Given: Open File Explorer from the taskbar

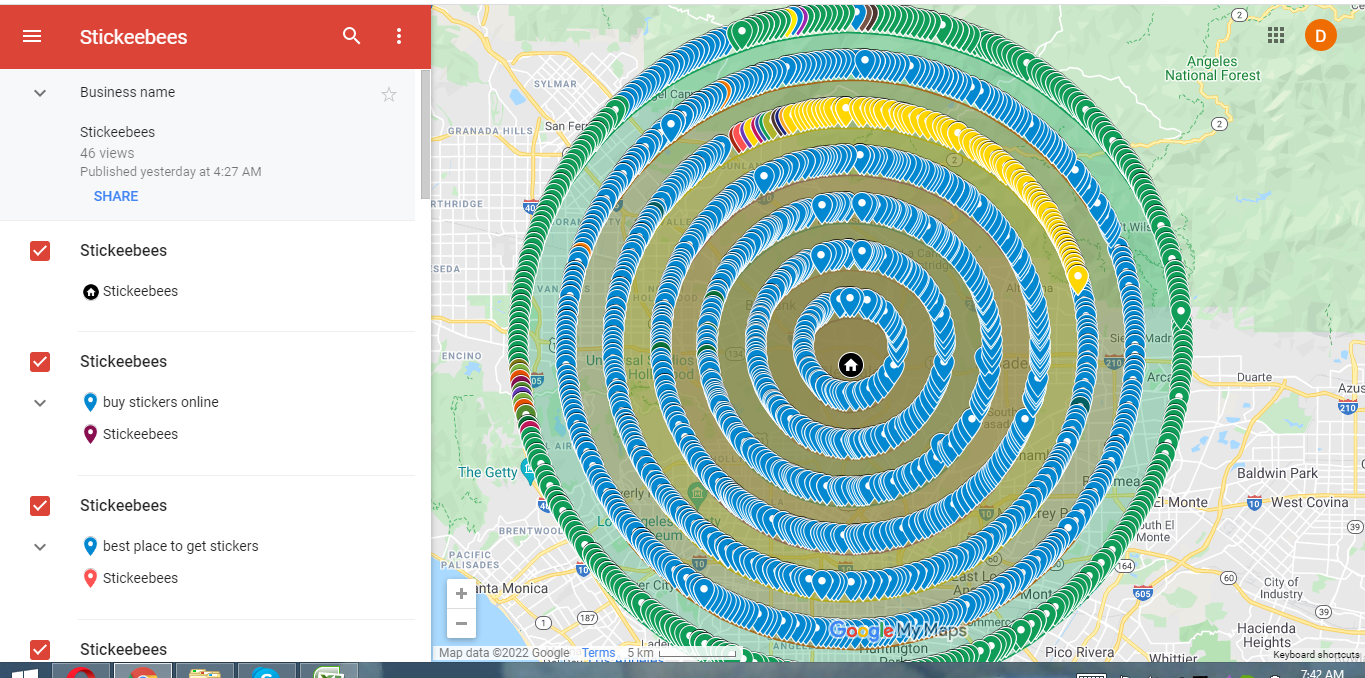Looking at the screenshot, I should [x=204, y=671].
